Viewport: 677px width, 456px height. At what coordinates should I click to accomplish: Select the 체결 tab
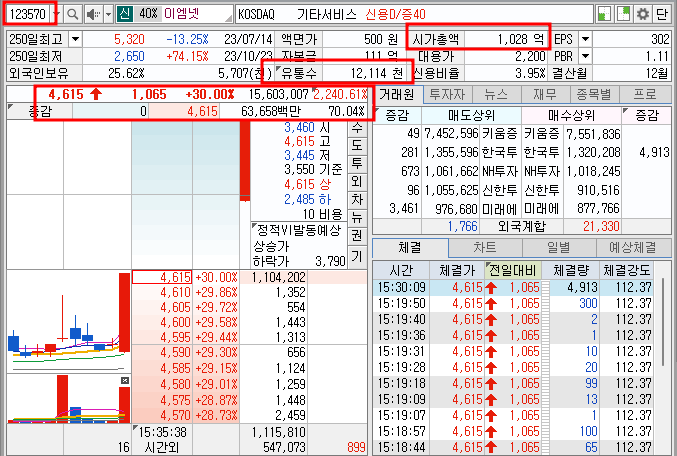(x=410, y=247)
